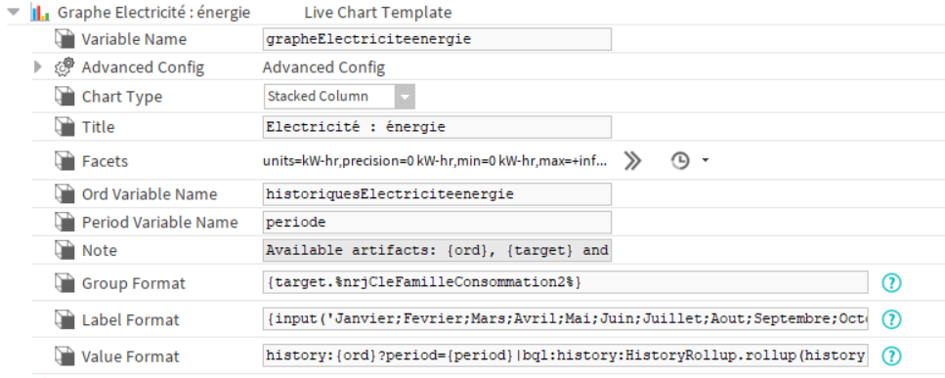Image resolution: width=945 pixels, height=378 pixels.
Task: Select the Ord Variable Name label
Action: click(x=149, y=194)
